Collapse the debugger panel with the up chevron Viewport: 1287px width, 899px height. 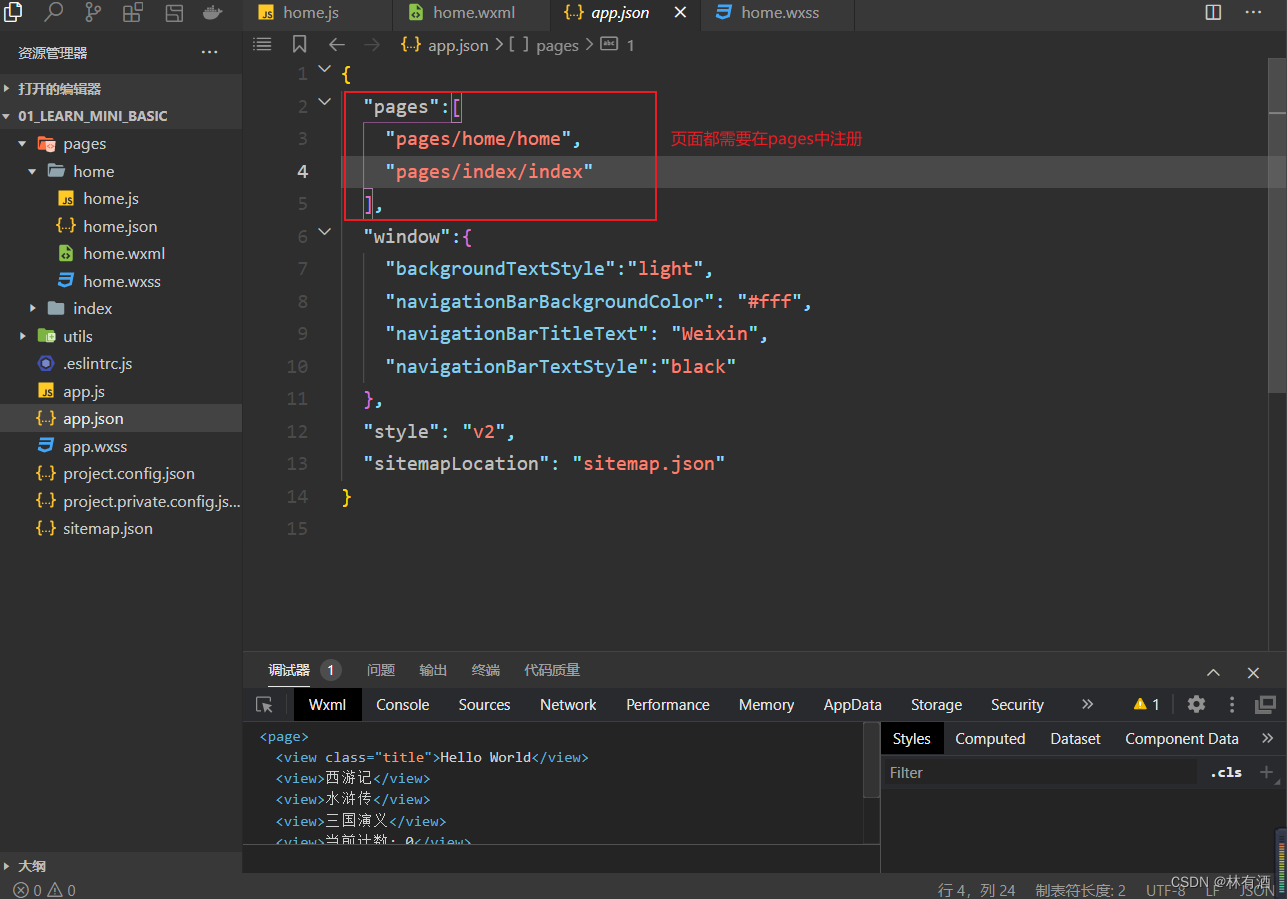click(1213, 672)
